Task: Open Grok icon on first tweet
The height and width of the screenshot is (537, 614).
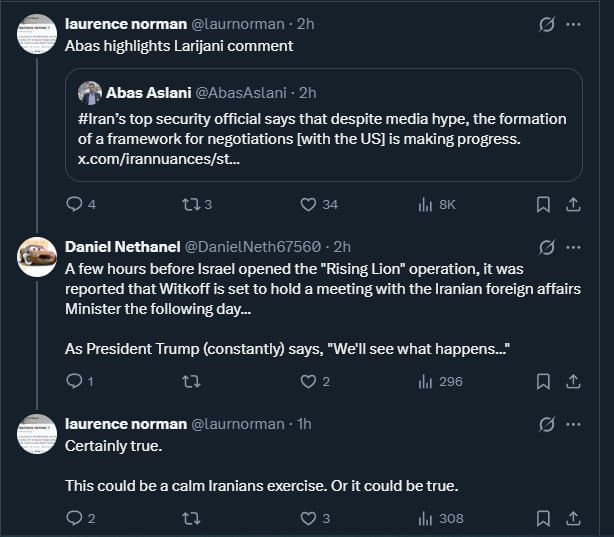Action: click(547, 24)
